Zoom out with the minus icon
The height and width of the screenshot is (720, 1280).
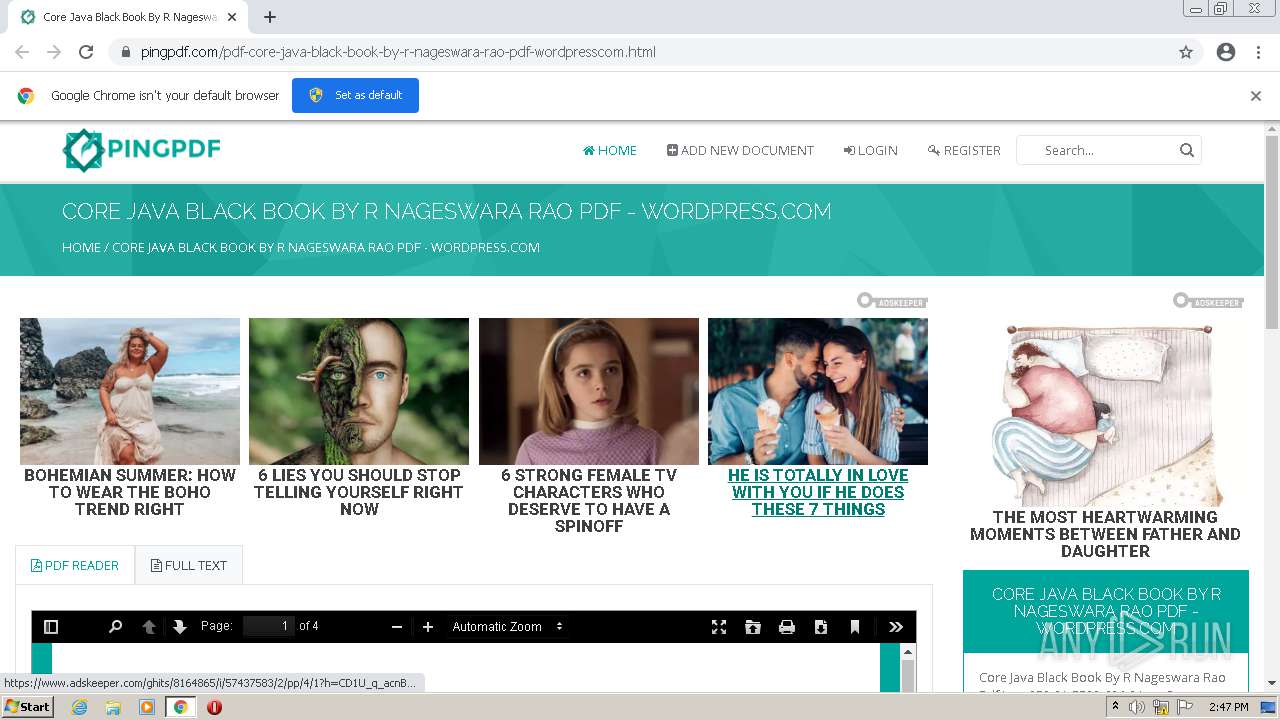(x=397, y=627)
